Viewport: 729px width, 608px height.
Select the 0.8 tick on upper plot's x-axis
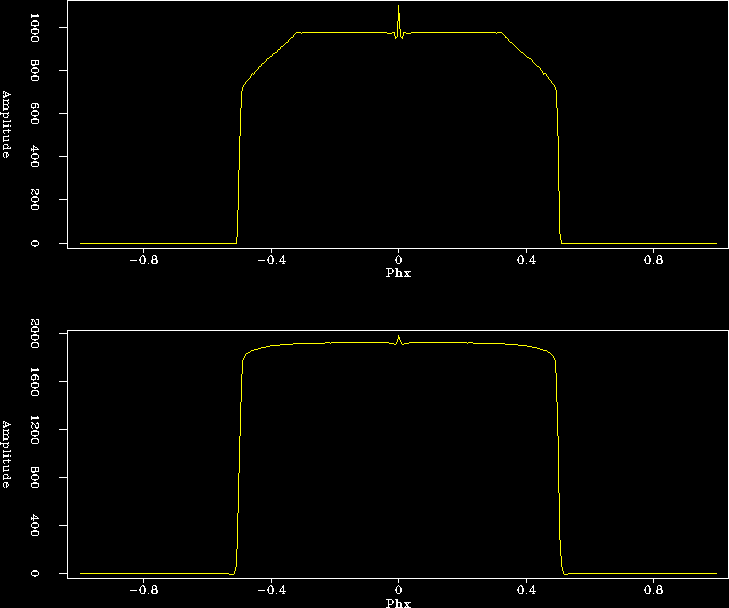click(654, 259)
